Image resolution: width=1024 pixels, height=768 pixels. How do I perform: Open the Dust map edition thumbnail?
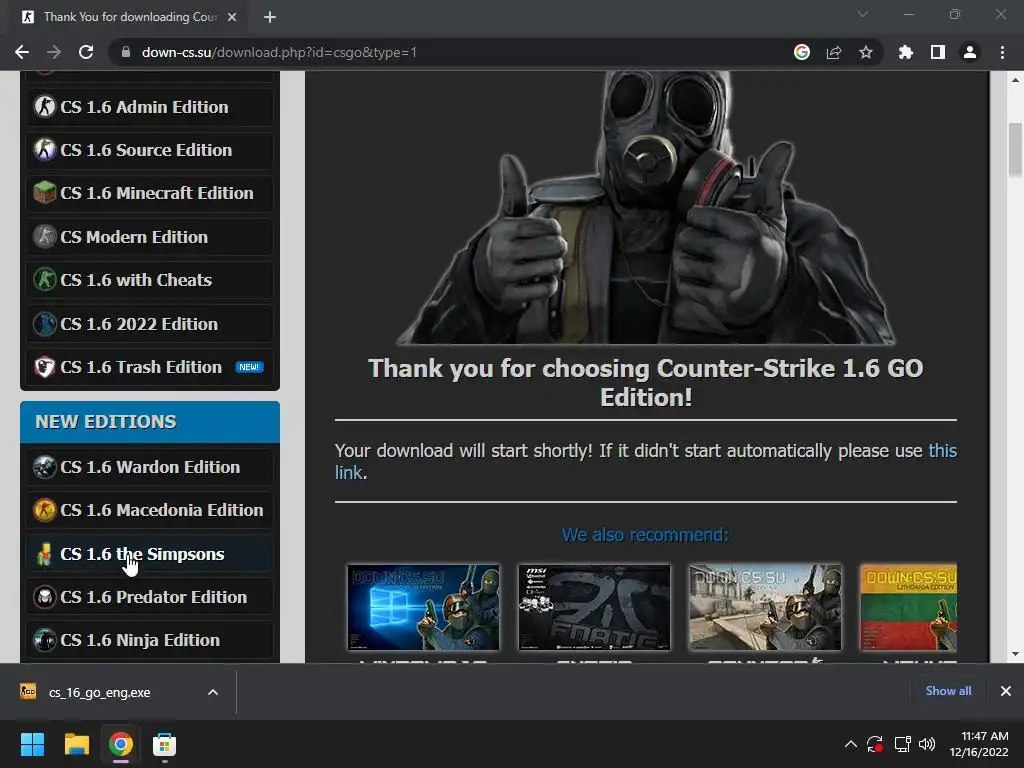(765, 607)
